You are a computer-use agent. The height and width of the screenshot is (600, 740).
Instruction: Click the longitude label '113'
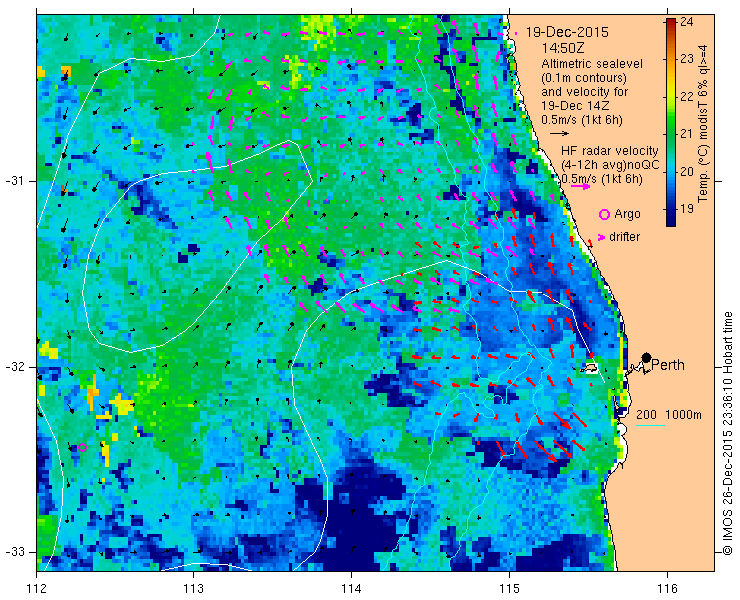click(x=193, y=589)
